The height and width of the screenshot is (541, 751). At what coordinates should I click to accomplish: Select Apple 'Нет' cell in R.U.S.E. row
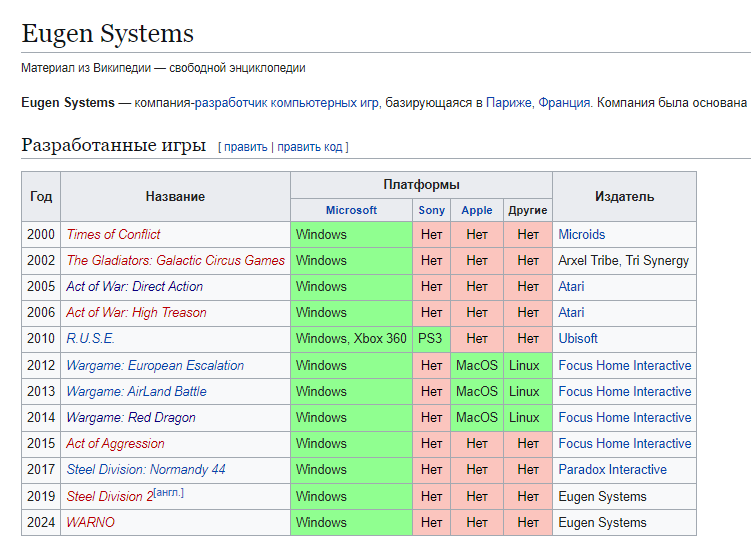click(x=477, y=338)
